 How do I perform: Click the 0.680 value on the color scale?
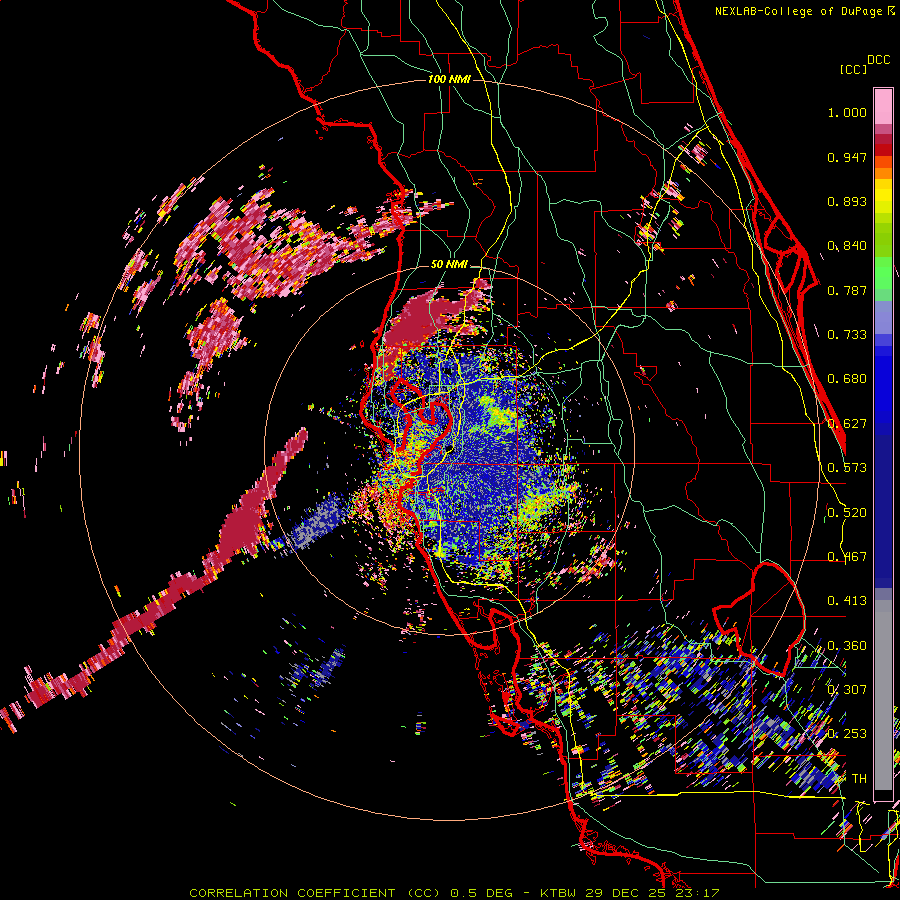[x=847, y=379]
